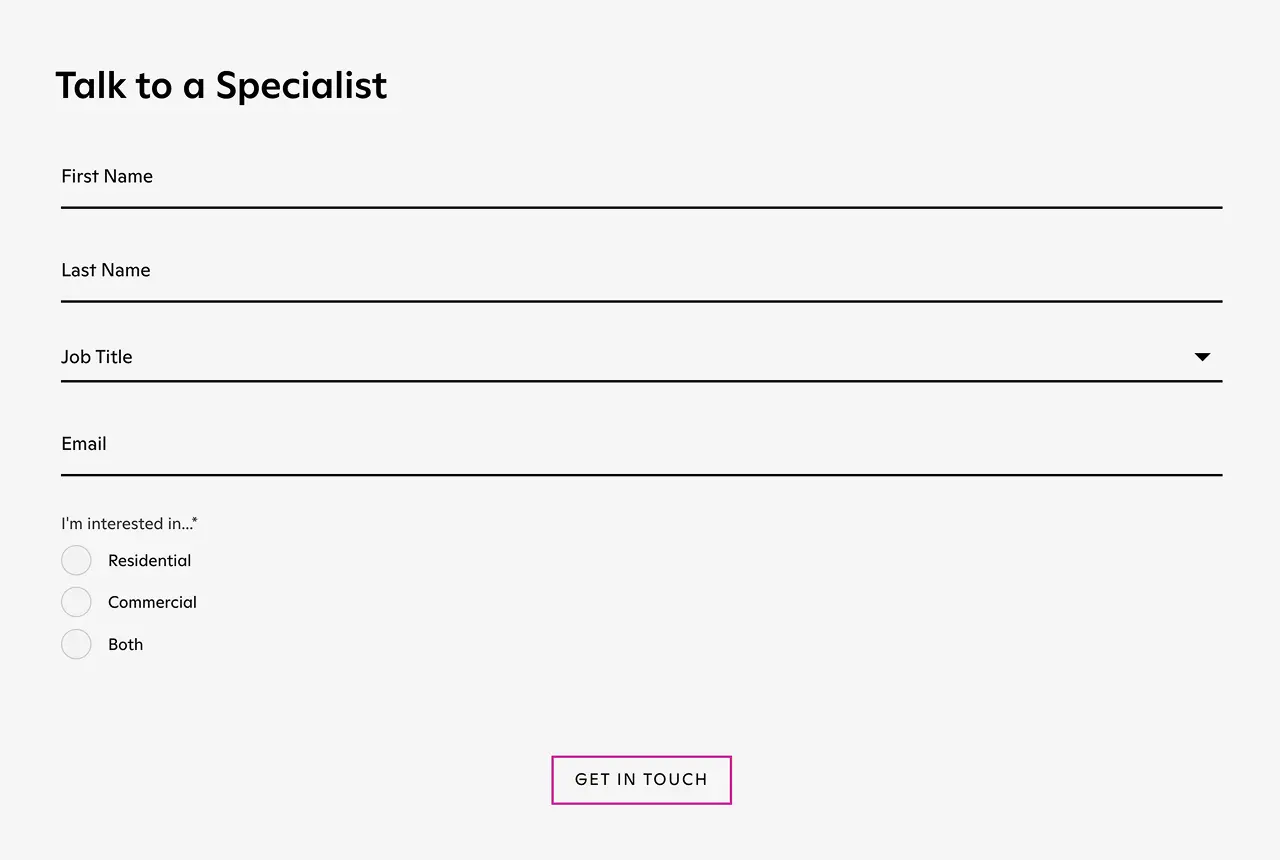This screenshot has width=1280, height=860.
Task: Choose the Commercial interest option
Action: pyautogui.click(x=76, y=601)
